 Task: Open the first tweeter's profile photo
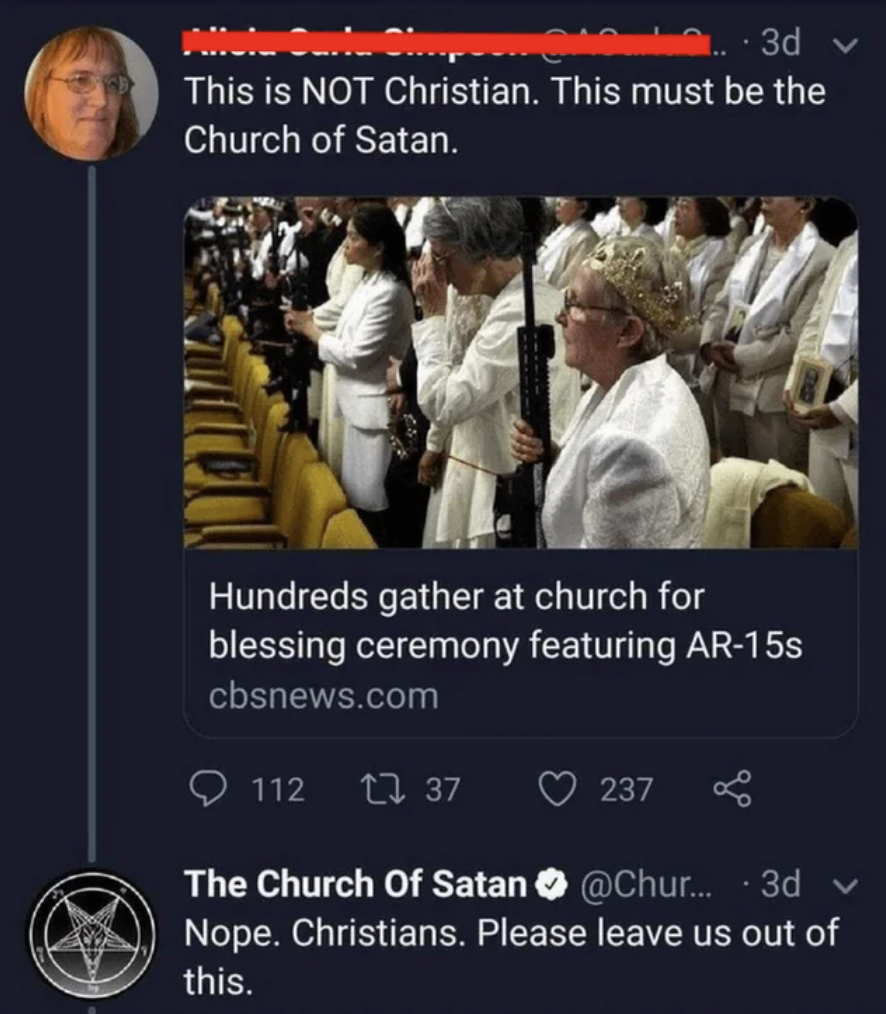point(91,93)
